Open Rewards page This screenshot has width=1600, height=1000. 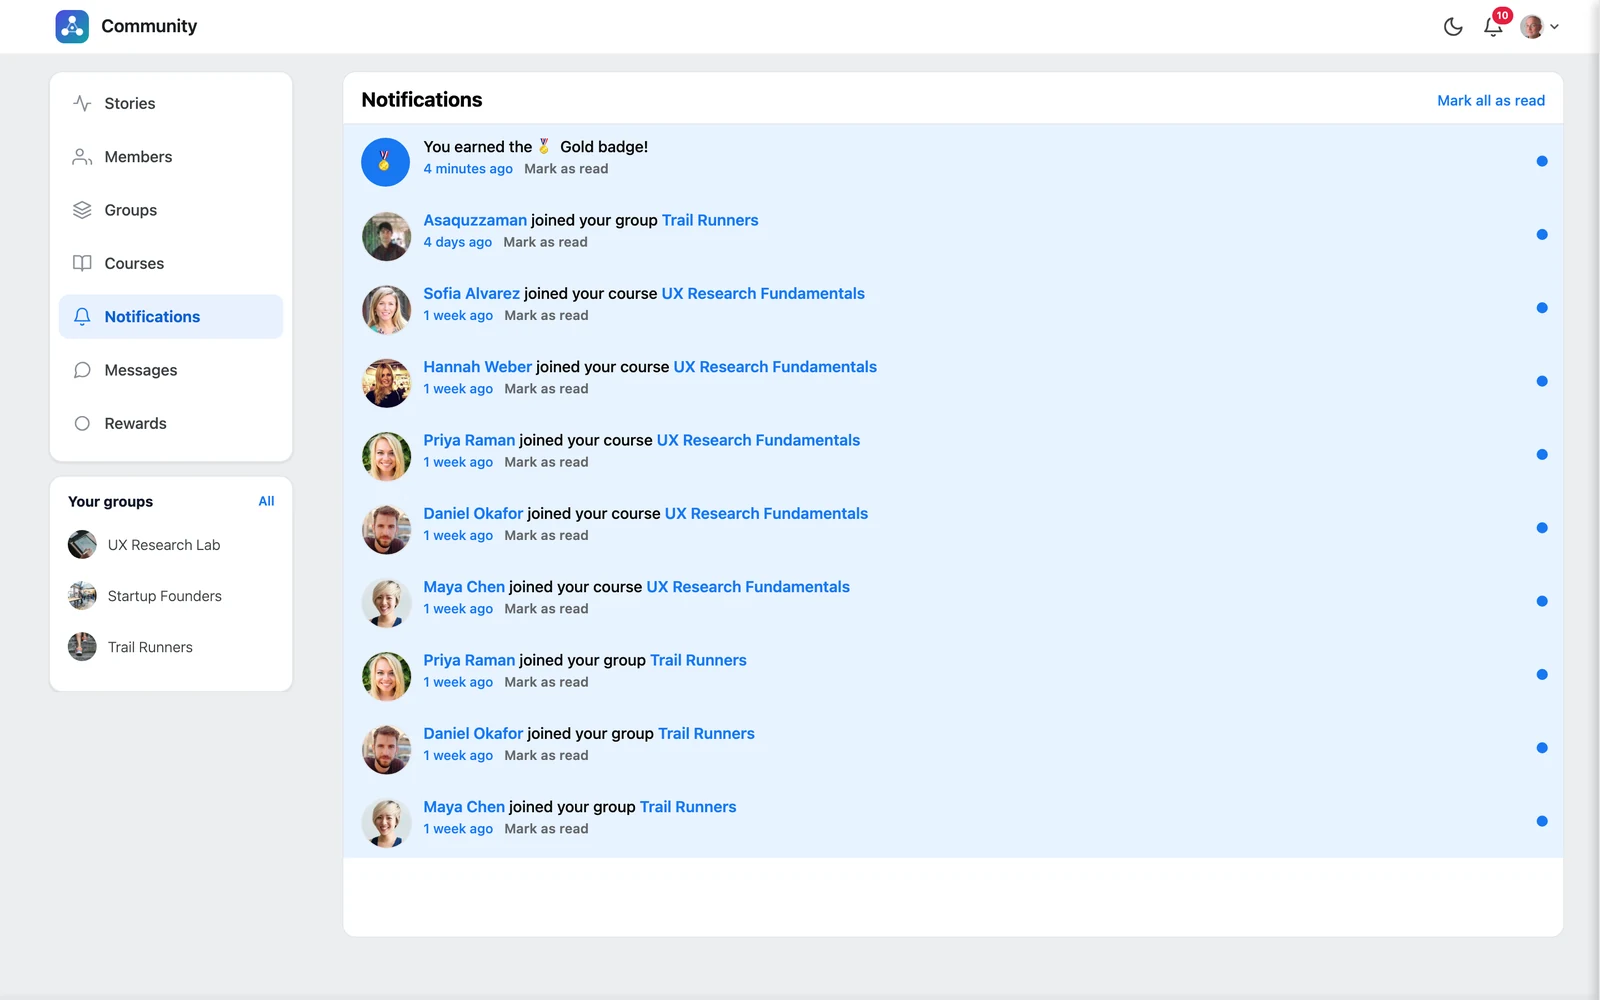pos(171,423)
